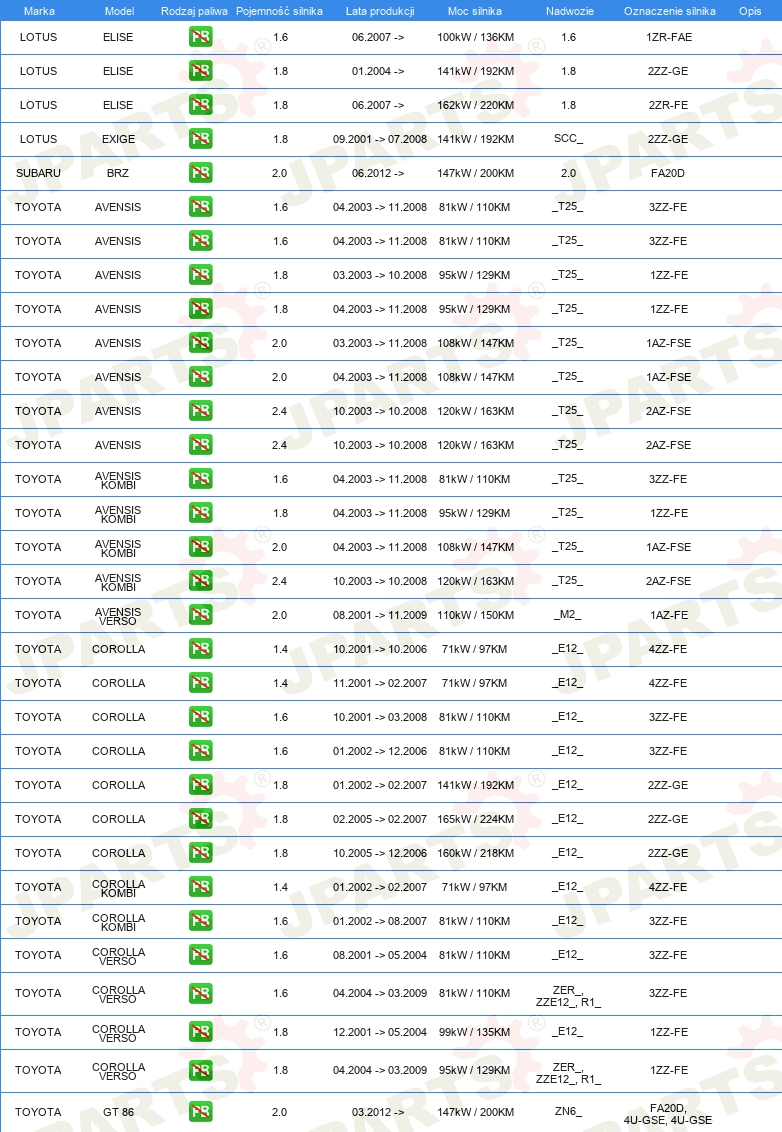Viewport: 782px width, 1132px height.
Task: Select the EXIGE model cell
Action: pos(118,139)
